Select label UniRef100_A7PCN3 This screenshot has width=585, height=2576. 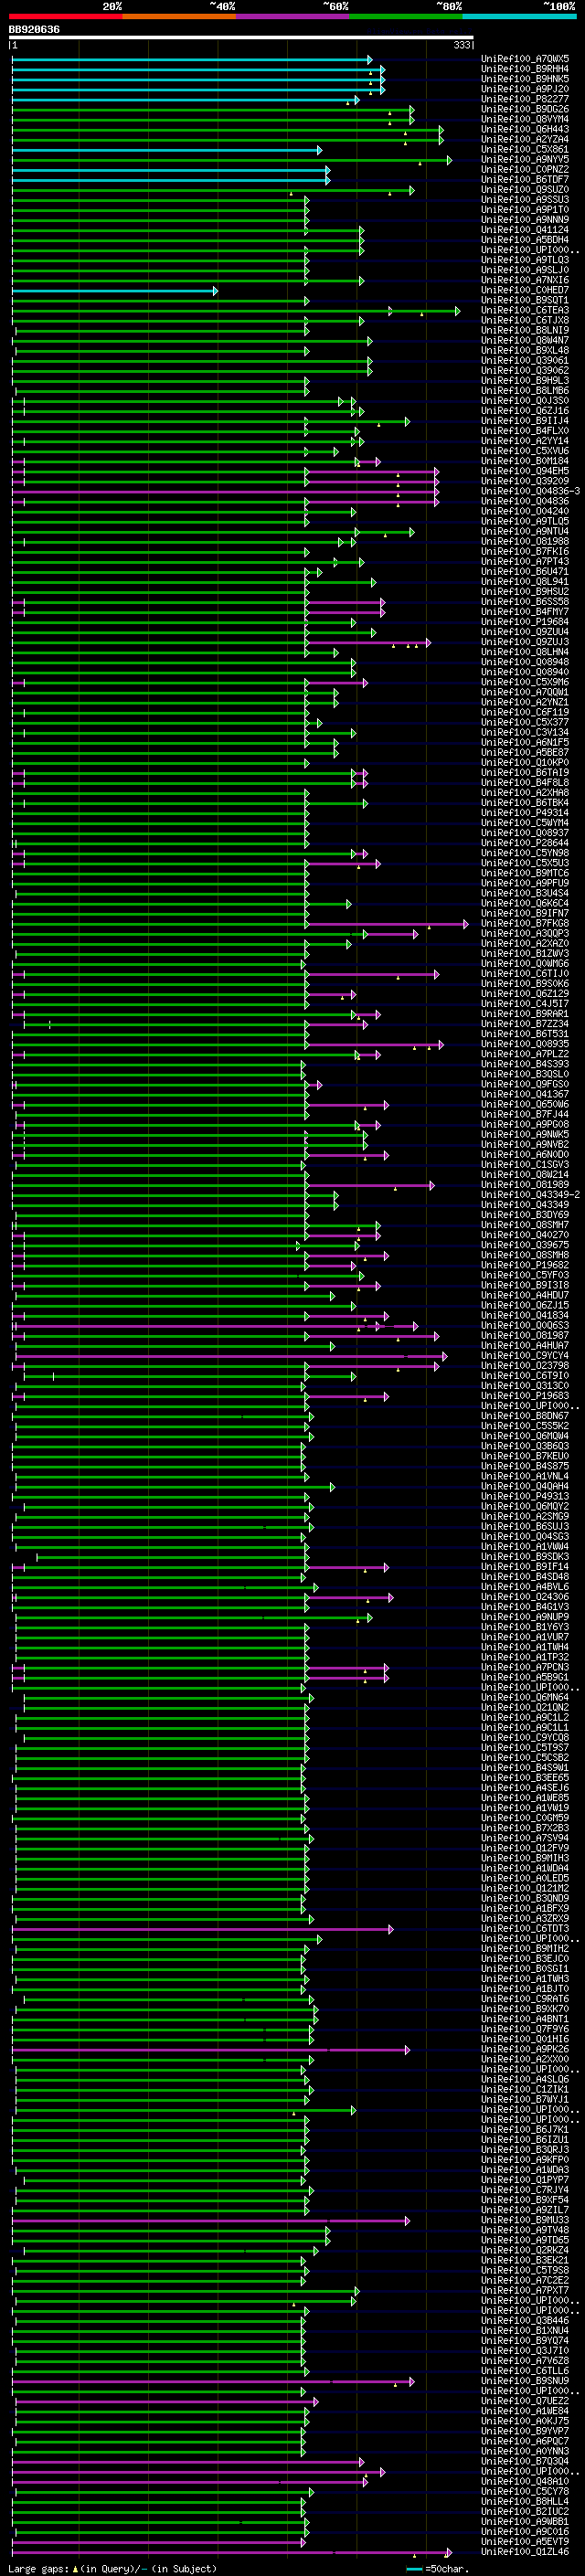click(525, 1668)
